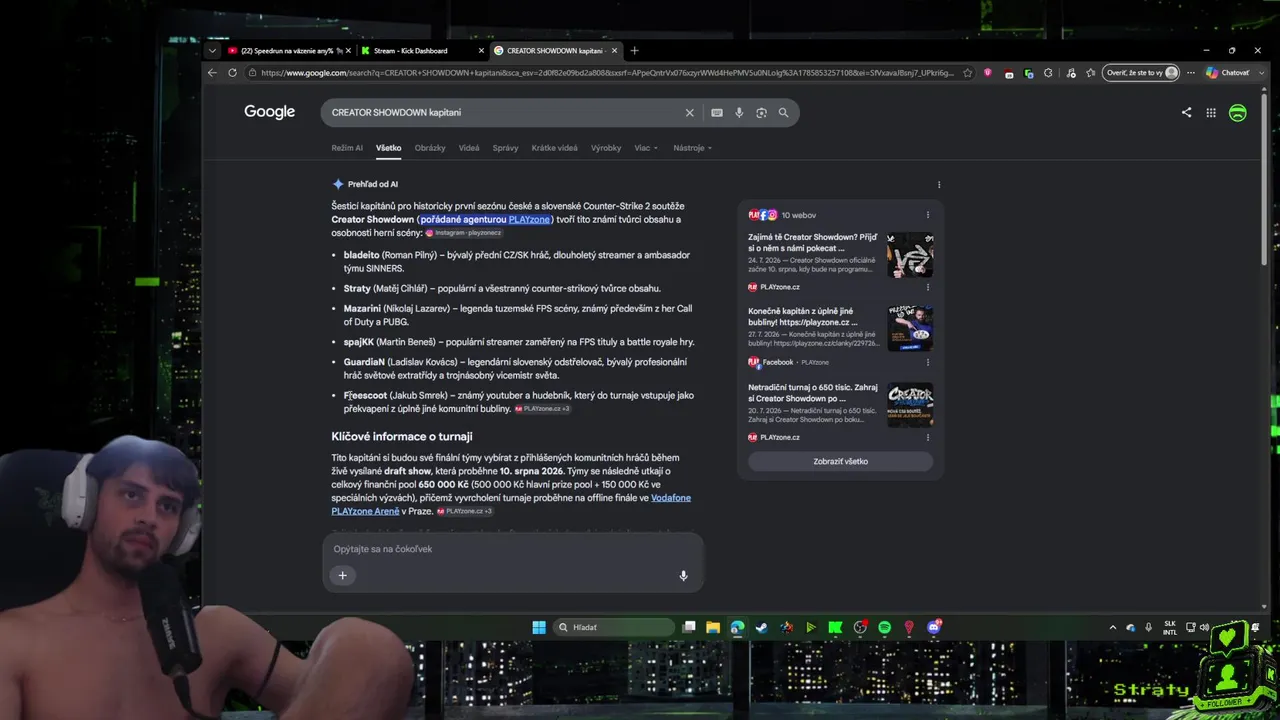Select the Obrázky results tab
Viewport: 1280px width, 720px height.
[x=430, y=148]
